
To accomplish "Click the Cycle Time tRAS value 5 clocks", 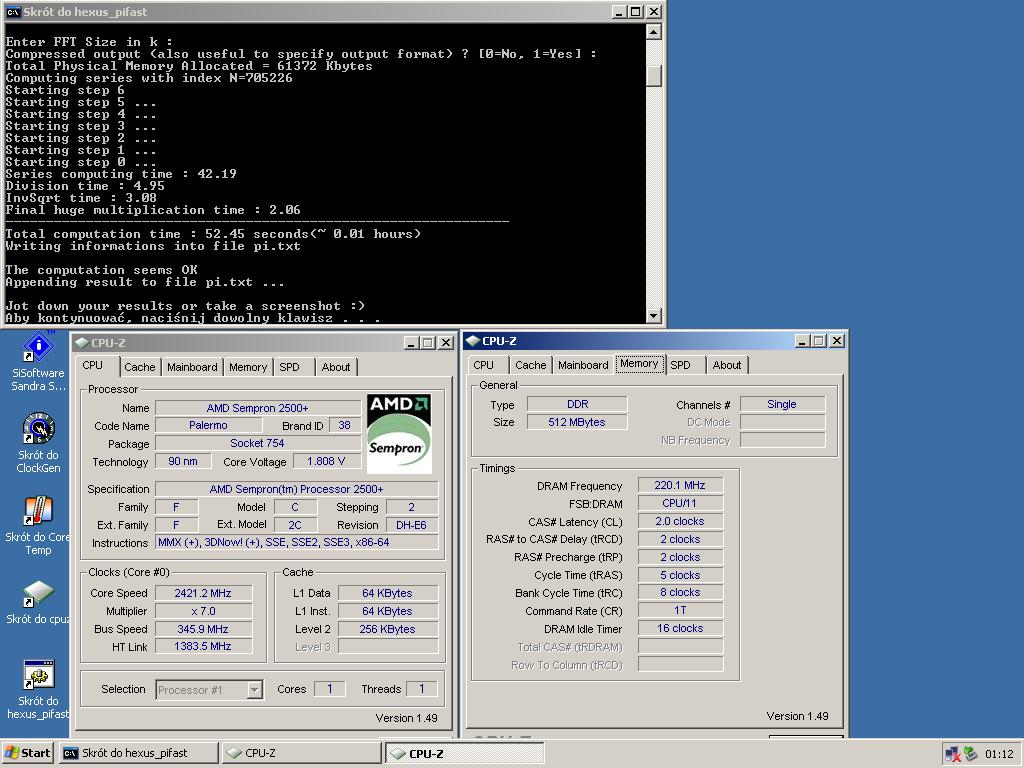I will point(680,575).
